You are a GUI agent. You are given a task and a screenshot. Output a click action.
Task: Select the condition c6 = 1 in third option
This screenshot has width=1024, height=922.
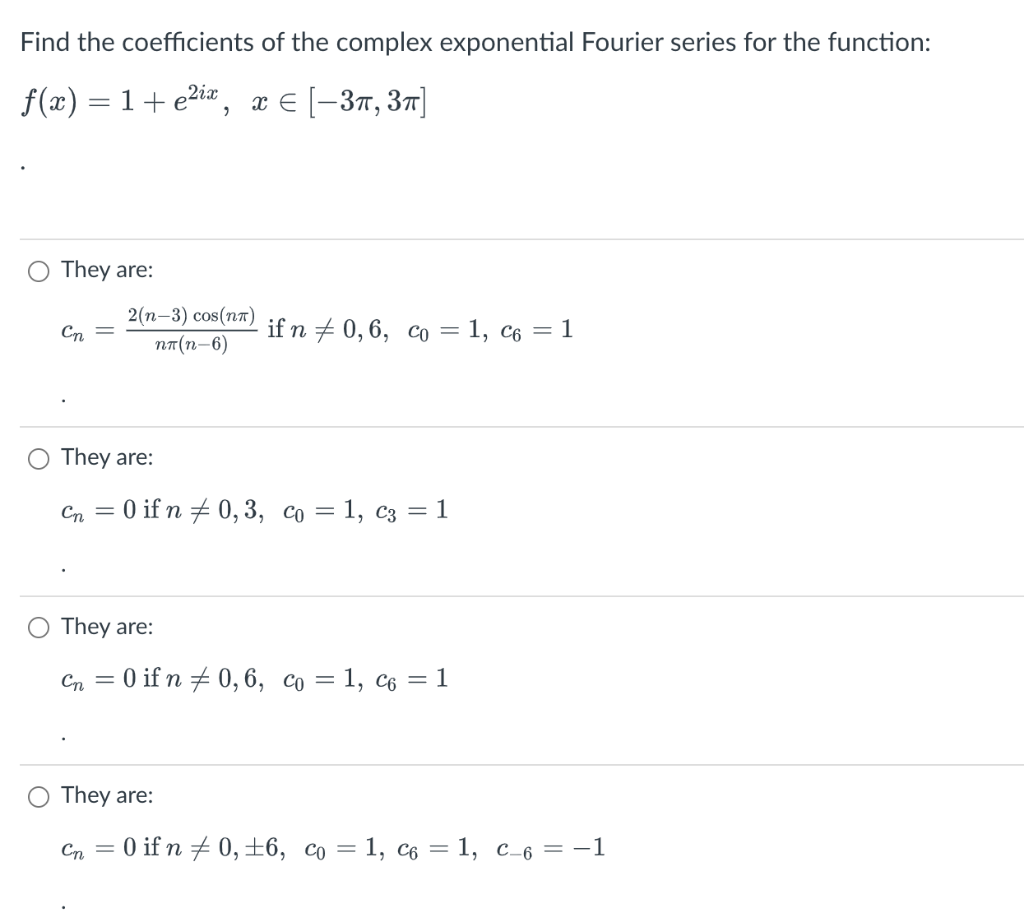coord(422,679)
